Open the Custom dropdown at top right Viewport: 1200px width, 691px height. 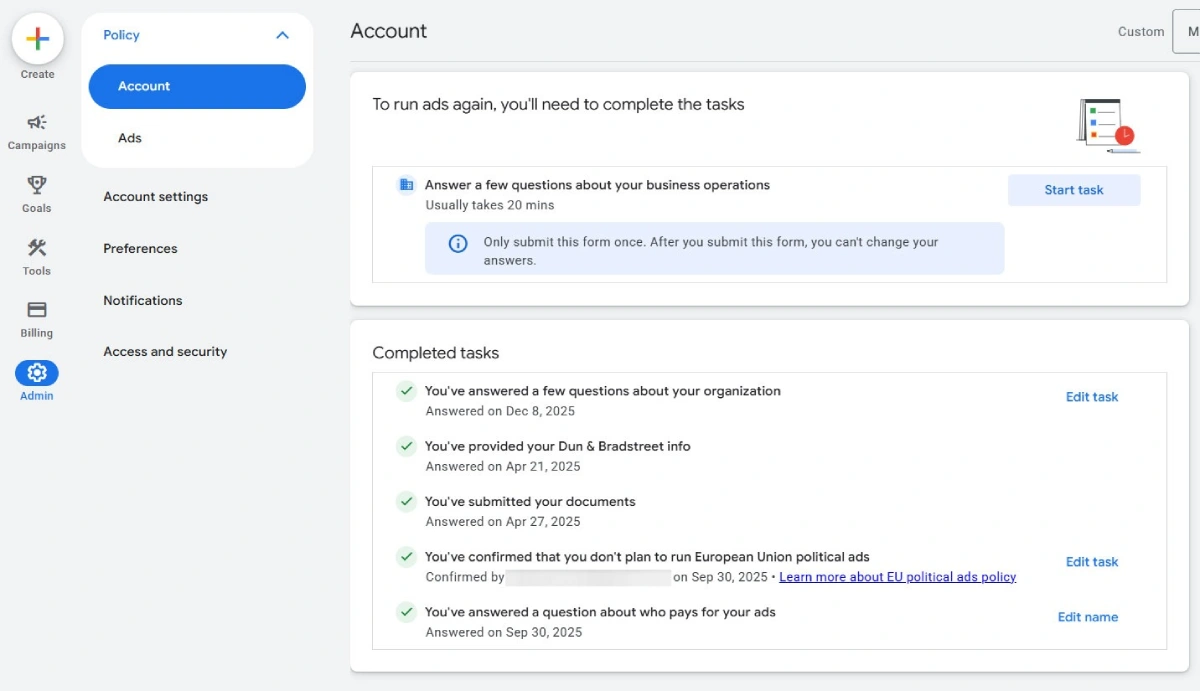[1186, 32]
